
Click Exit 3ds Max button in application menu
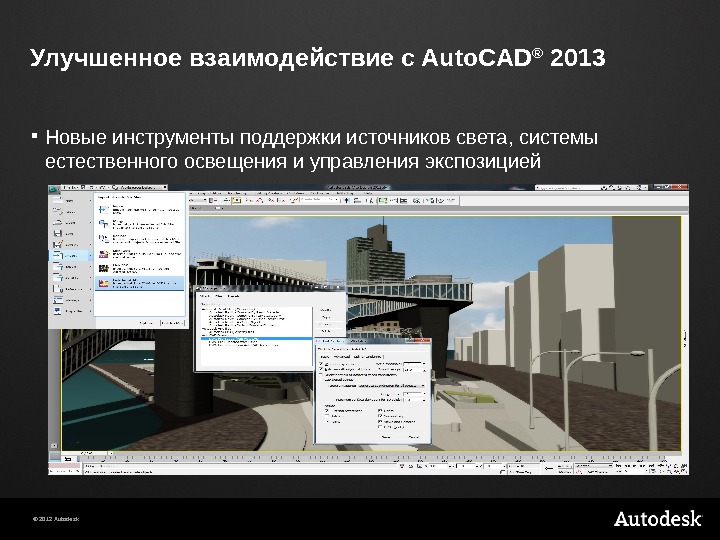173,323
